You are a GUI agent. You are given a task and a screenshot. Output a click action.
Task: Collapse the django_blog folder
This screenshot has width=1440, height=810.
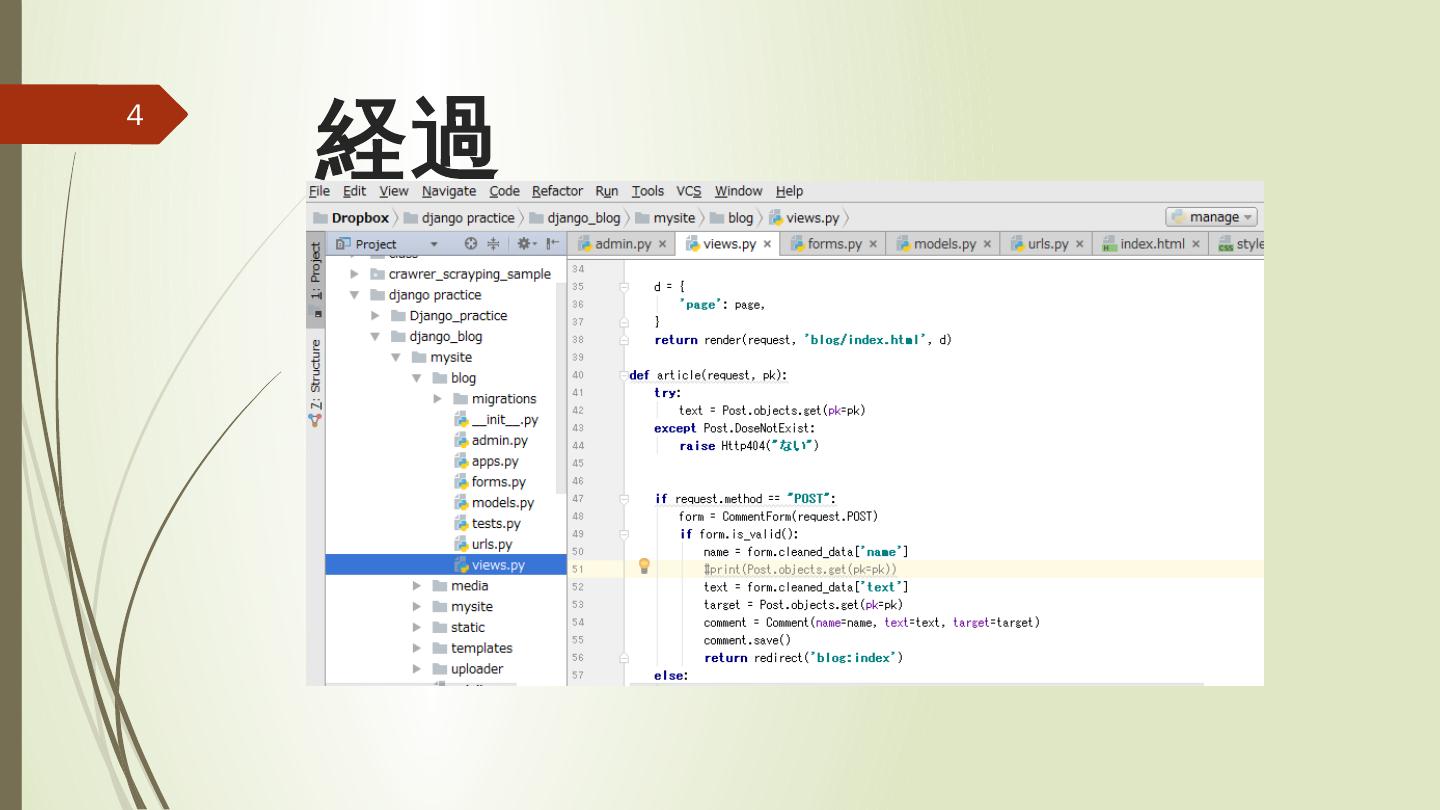tap(376, 337)
